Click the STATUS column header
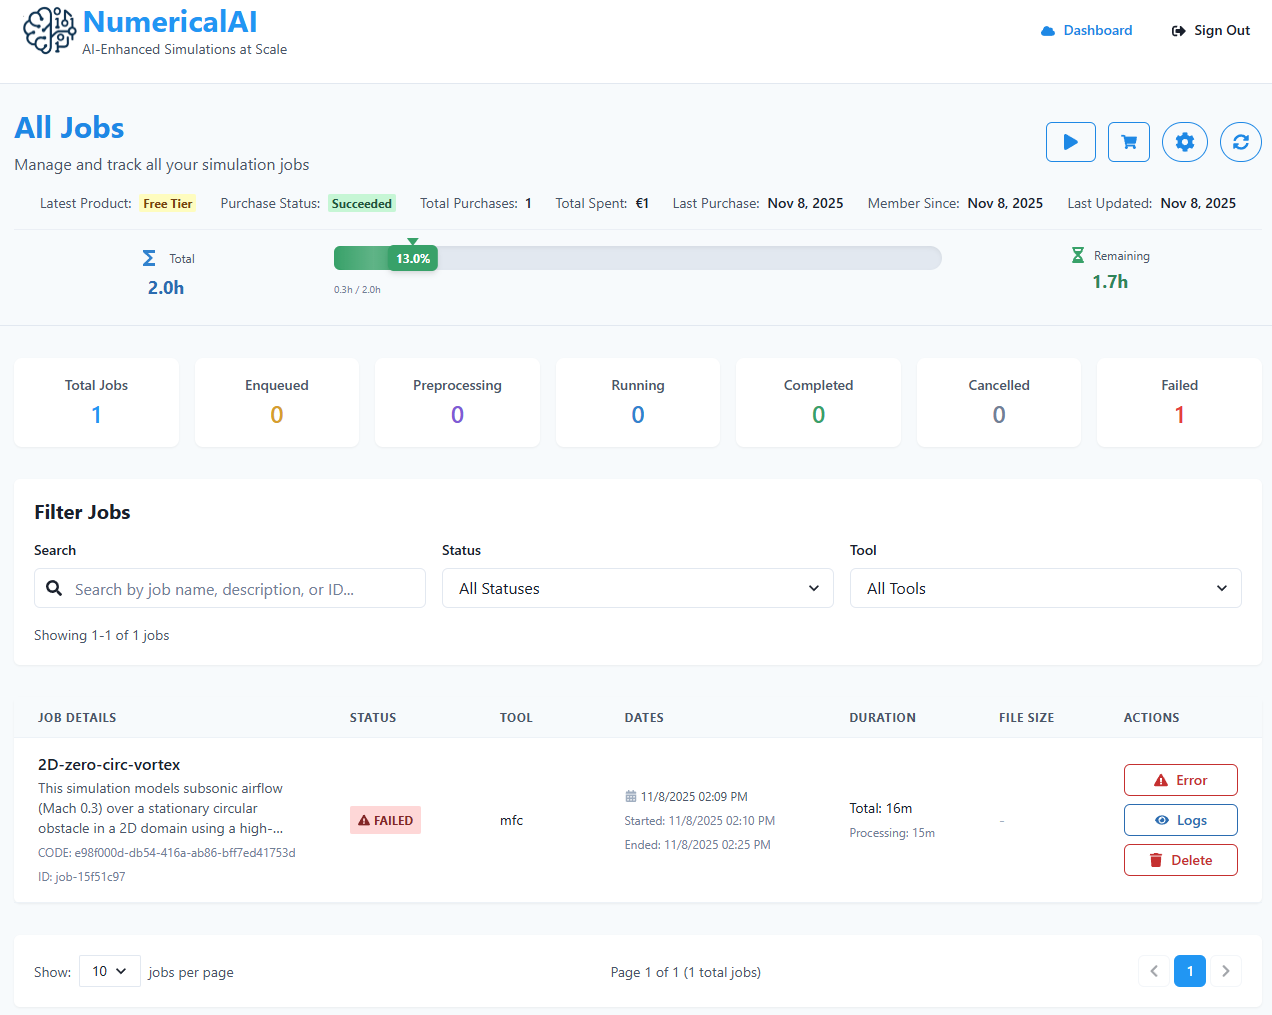 pyautogui.click(x=373, y=718)
